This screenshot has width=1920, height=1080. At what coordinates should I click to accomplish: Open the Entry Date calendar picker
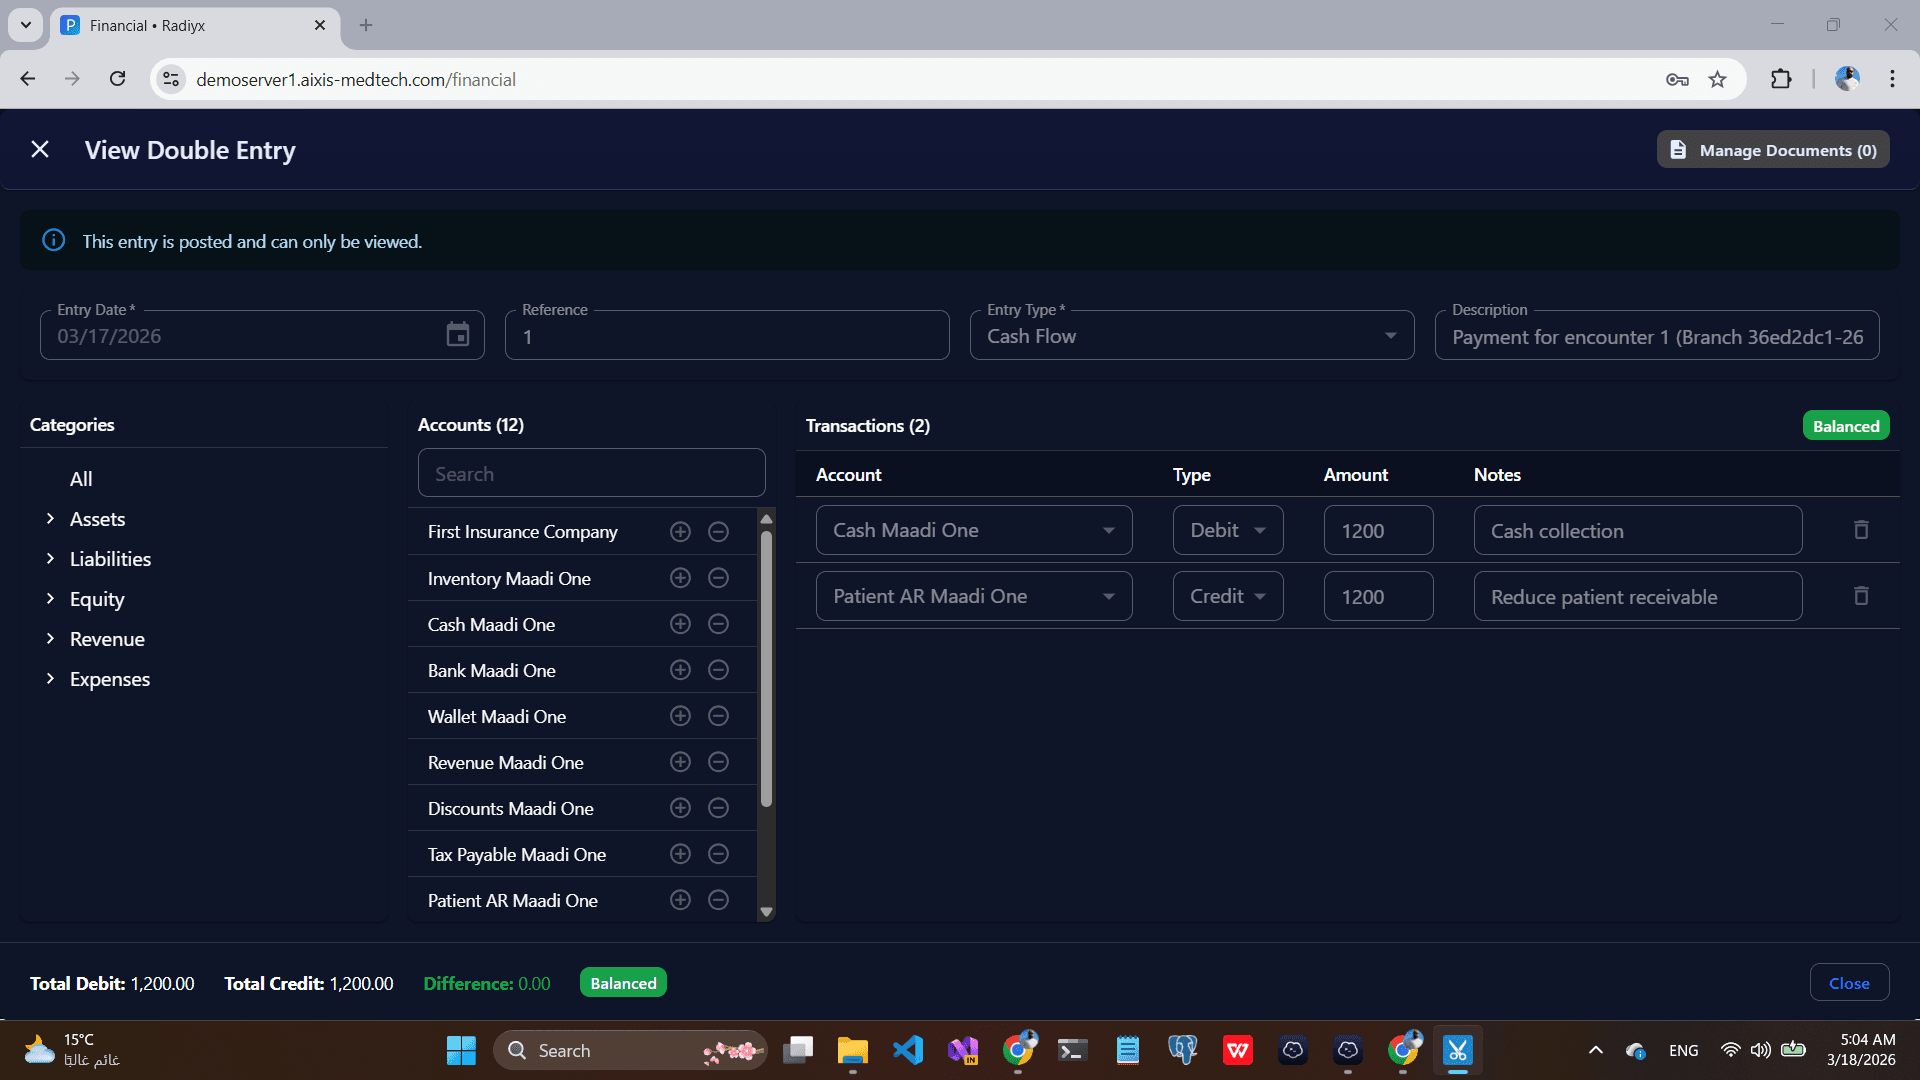click(x=458, y=335)
